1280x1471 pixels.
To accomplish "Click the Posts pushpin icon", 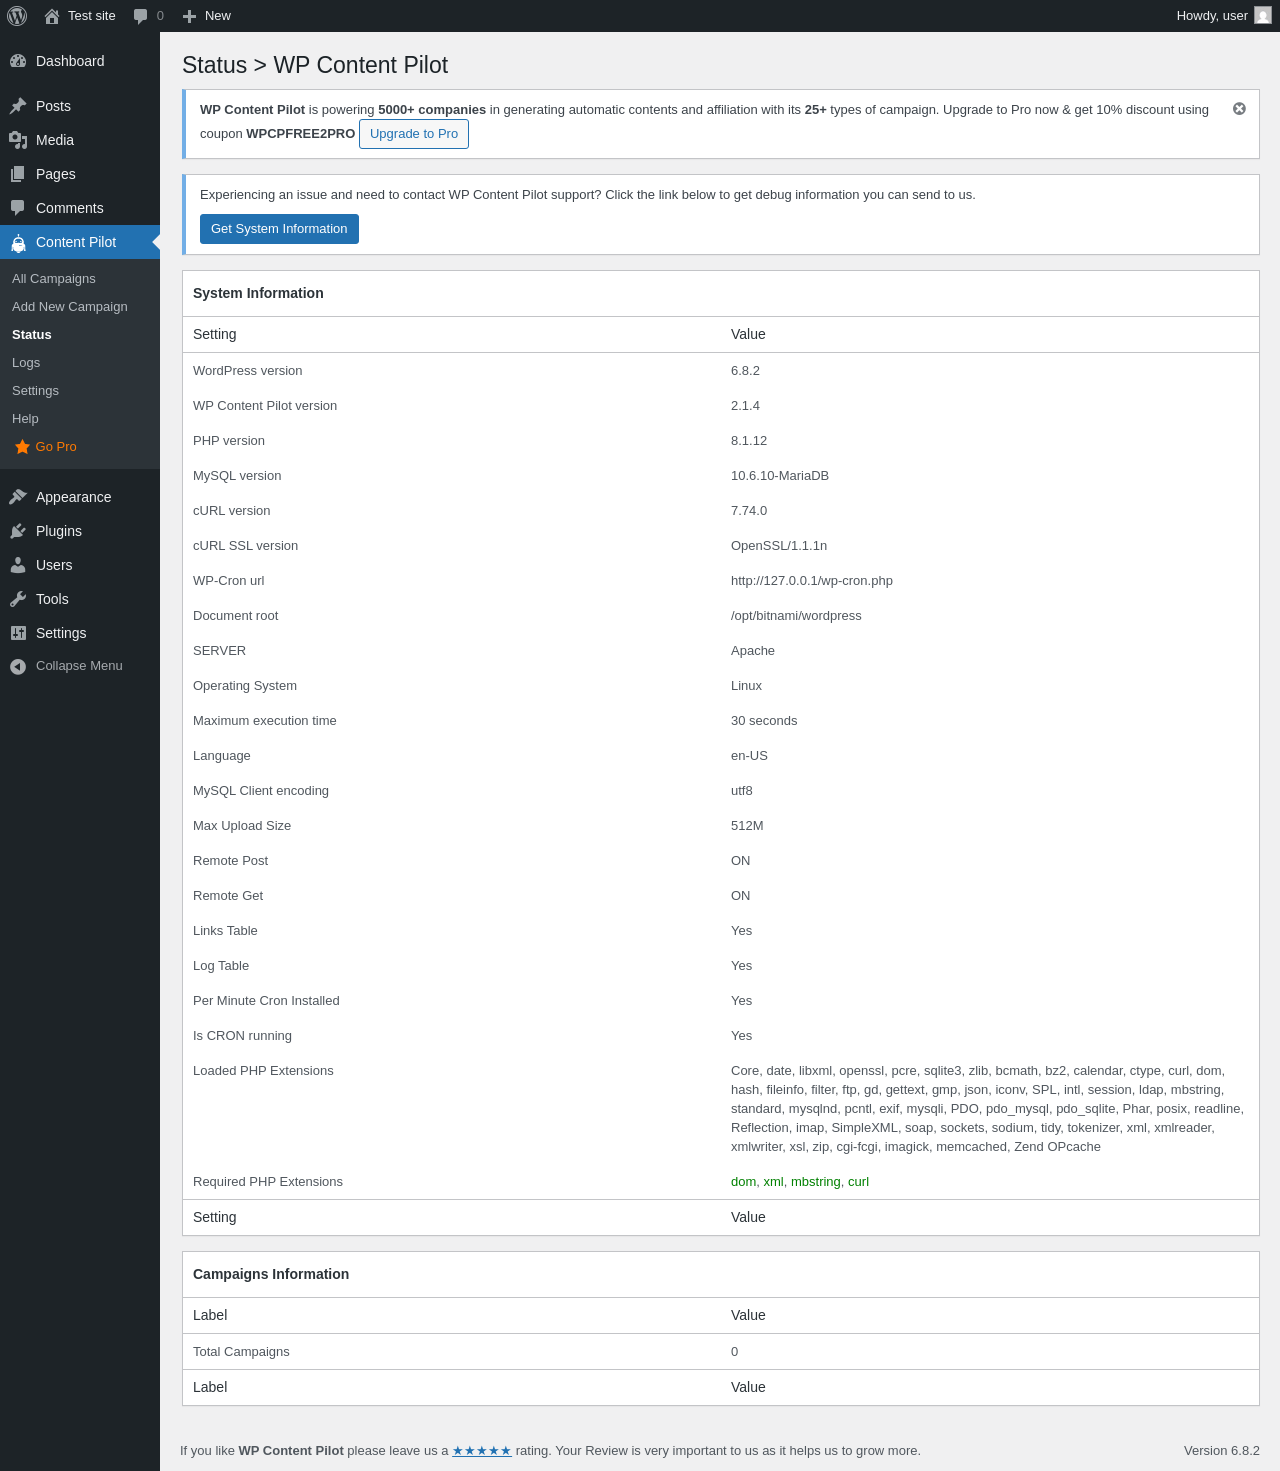I will point(18,106).
